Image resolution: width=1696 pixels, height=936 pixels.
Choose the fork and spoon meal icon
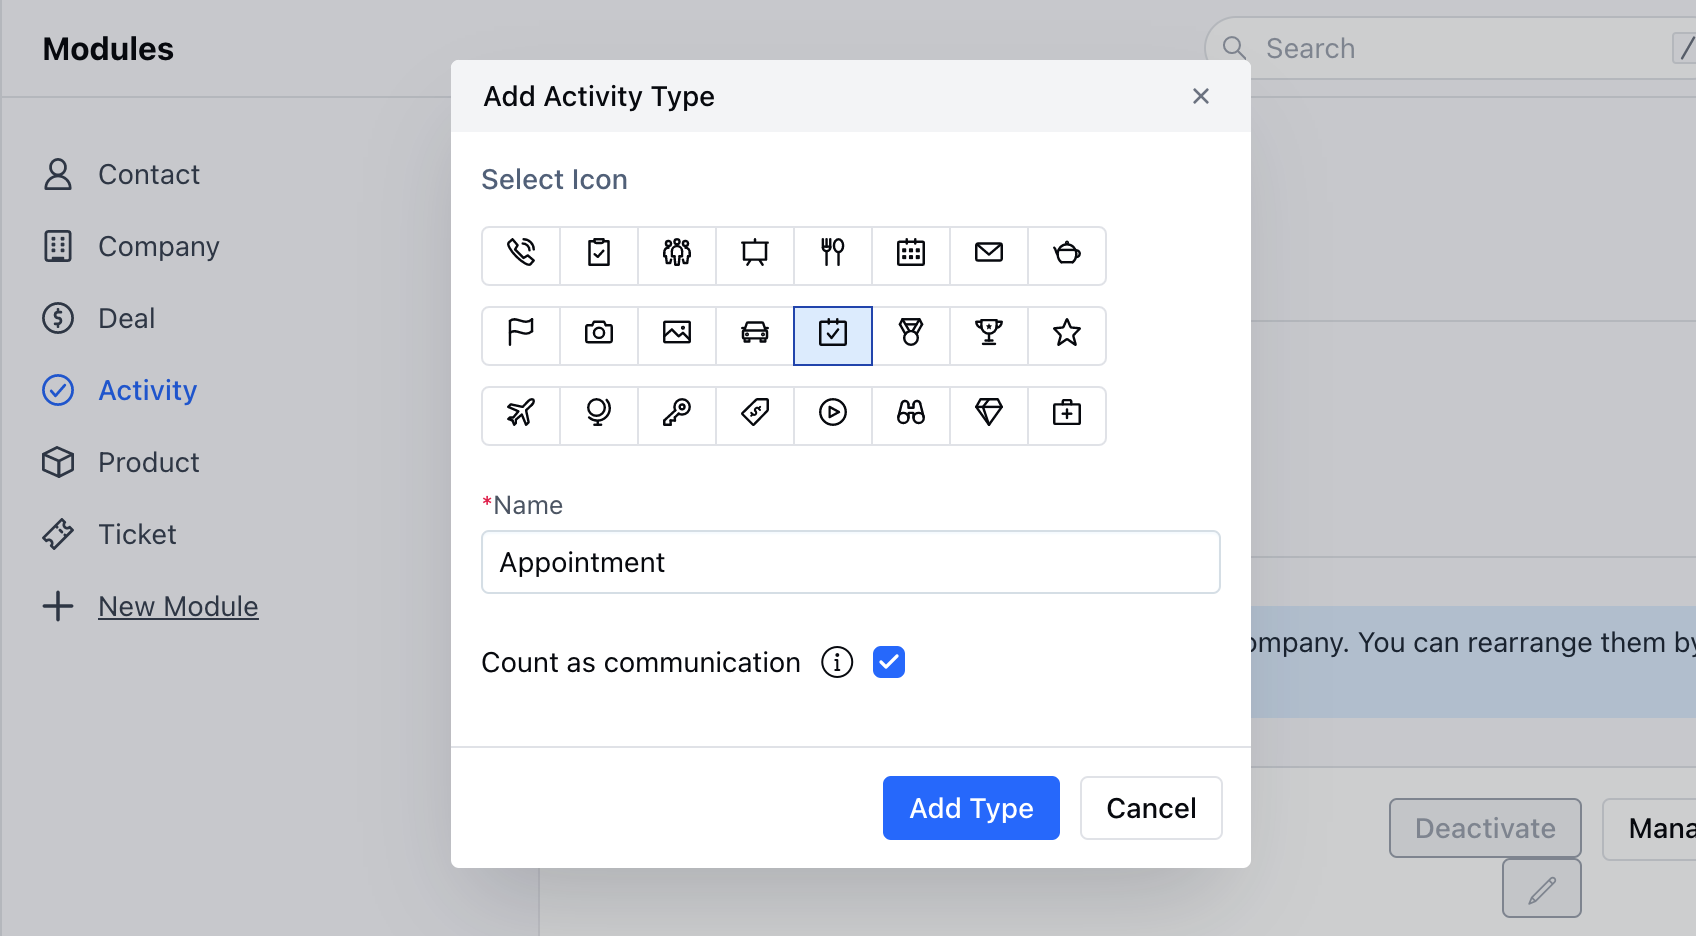coord(832,253)
